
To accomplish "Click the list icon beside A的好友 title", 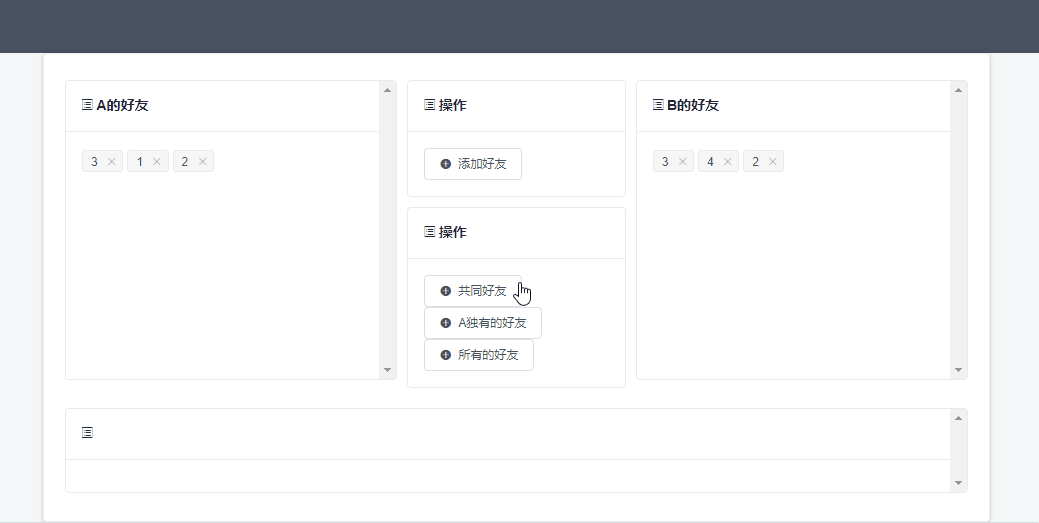I will coord(87,105).
